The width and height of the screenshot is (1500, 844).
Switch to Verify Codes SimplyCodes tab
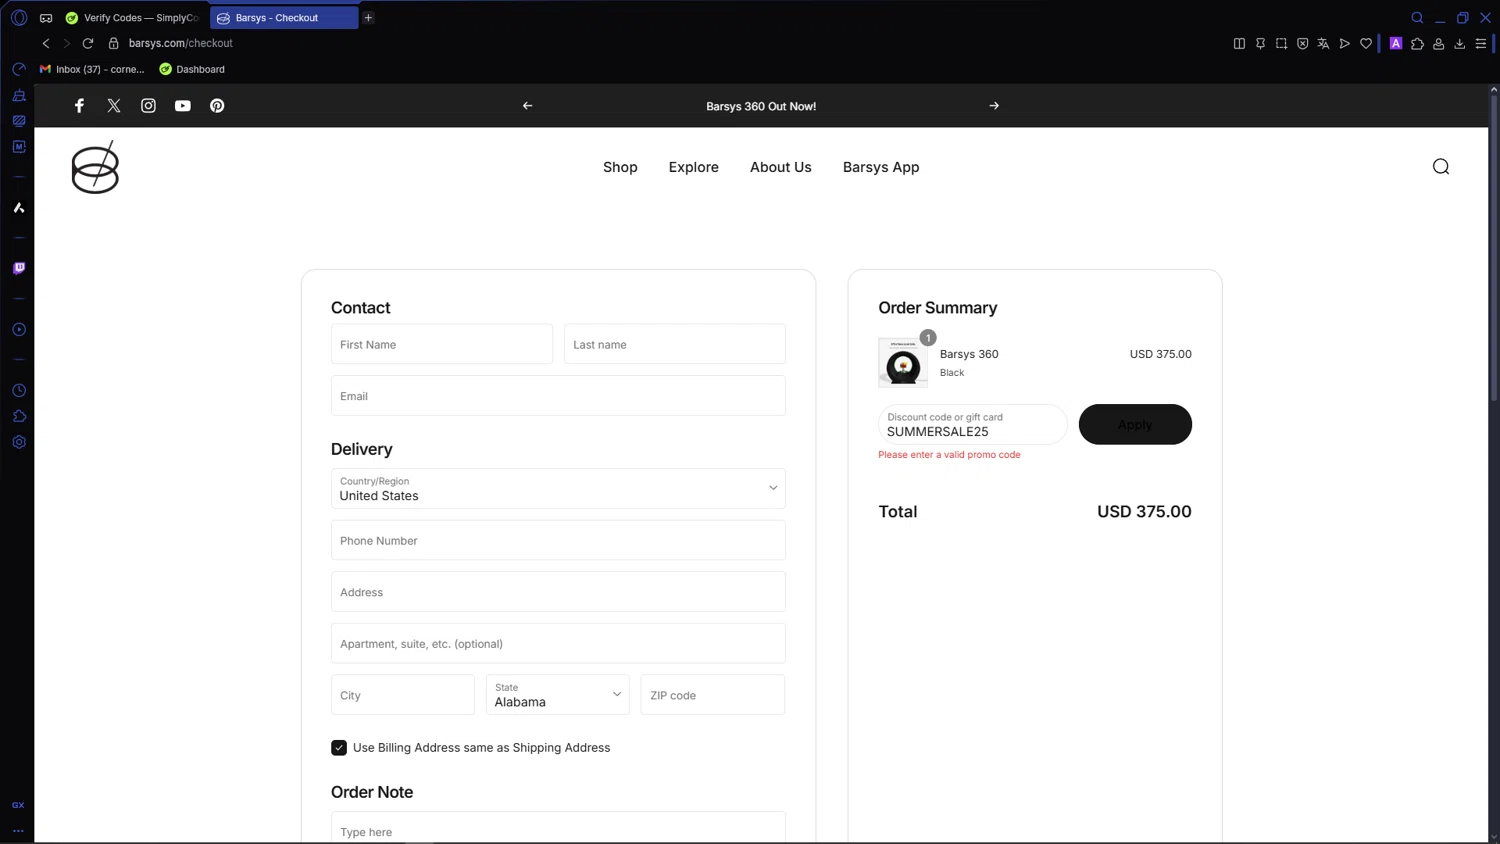click(x=132, y=18)
